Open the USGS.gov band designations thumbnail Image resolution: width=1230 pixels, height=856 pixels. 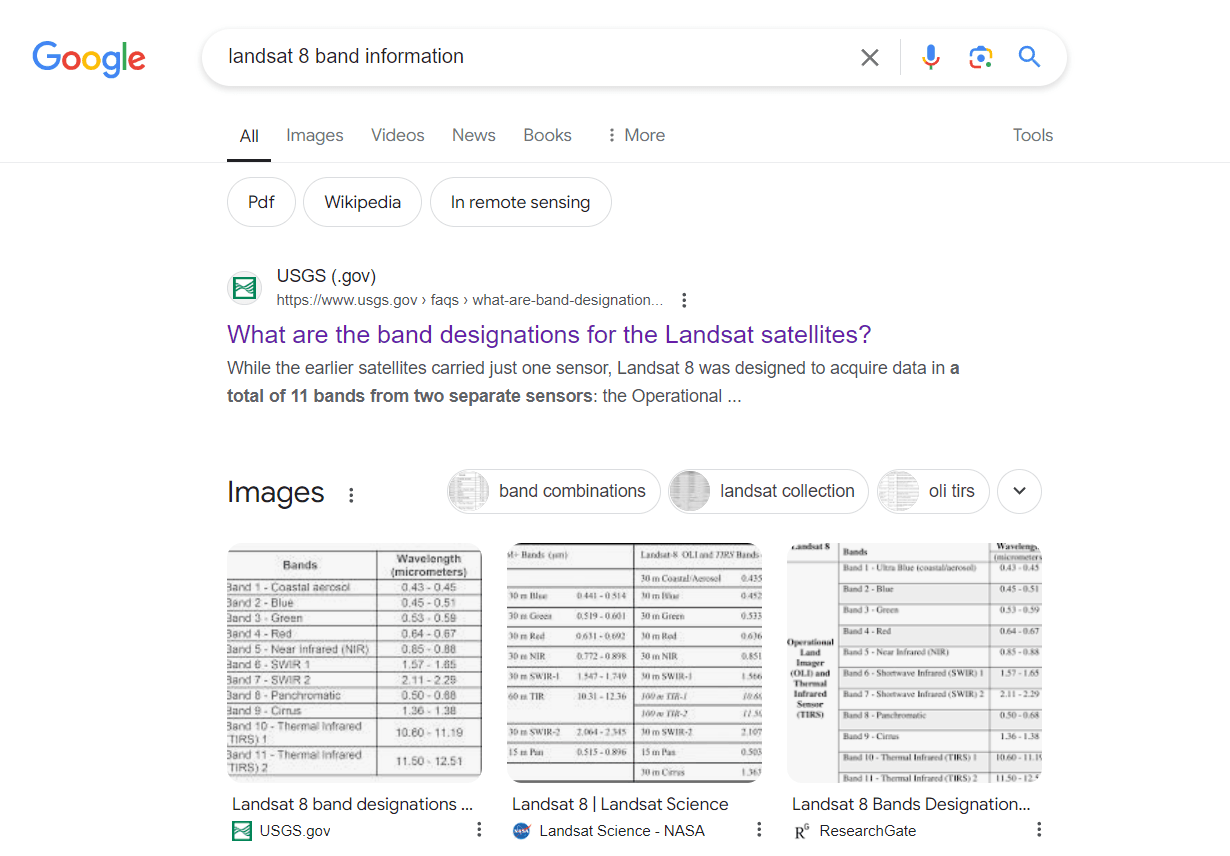click(354, 661)
